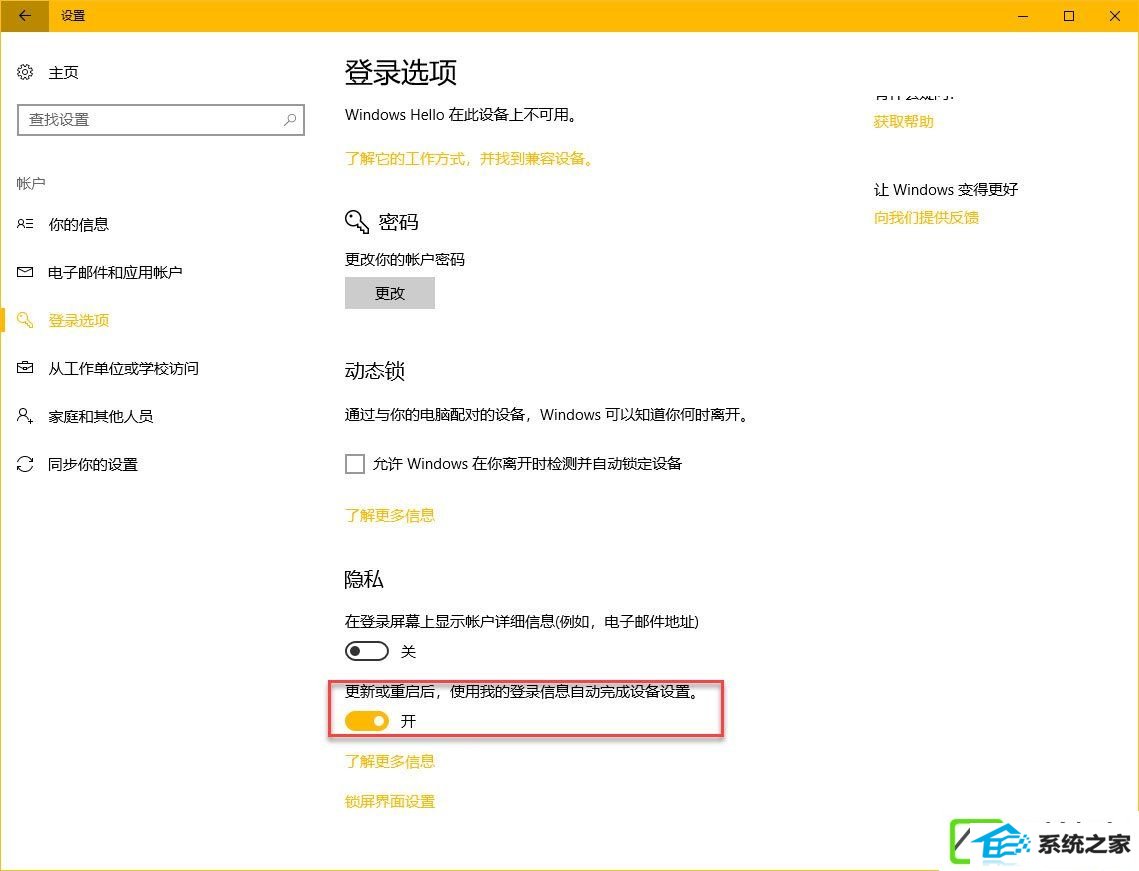Go to 同步你的设置
Image resolution: width=1139 pixels, height=871 pixels.
click(93, 464)
